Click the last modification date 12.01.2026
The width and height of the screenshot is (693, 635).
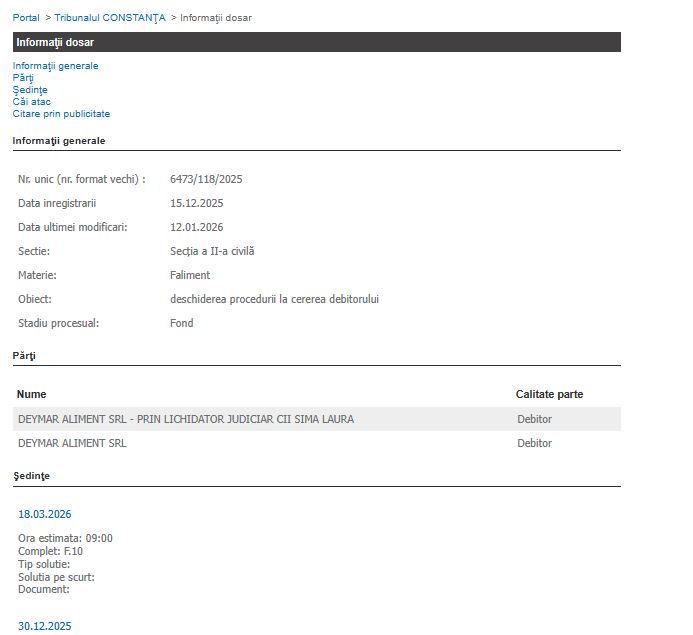click(x=197, y=228)
